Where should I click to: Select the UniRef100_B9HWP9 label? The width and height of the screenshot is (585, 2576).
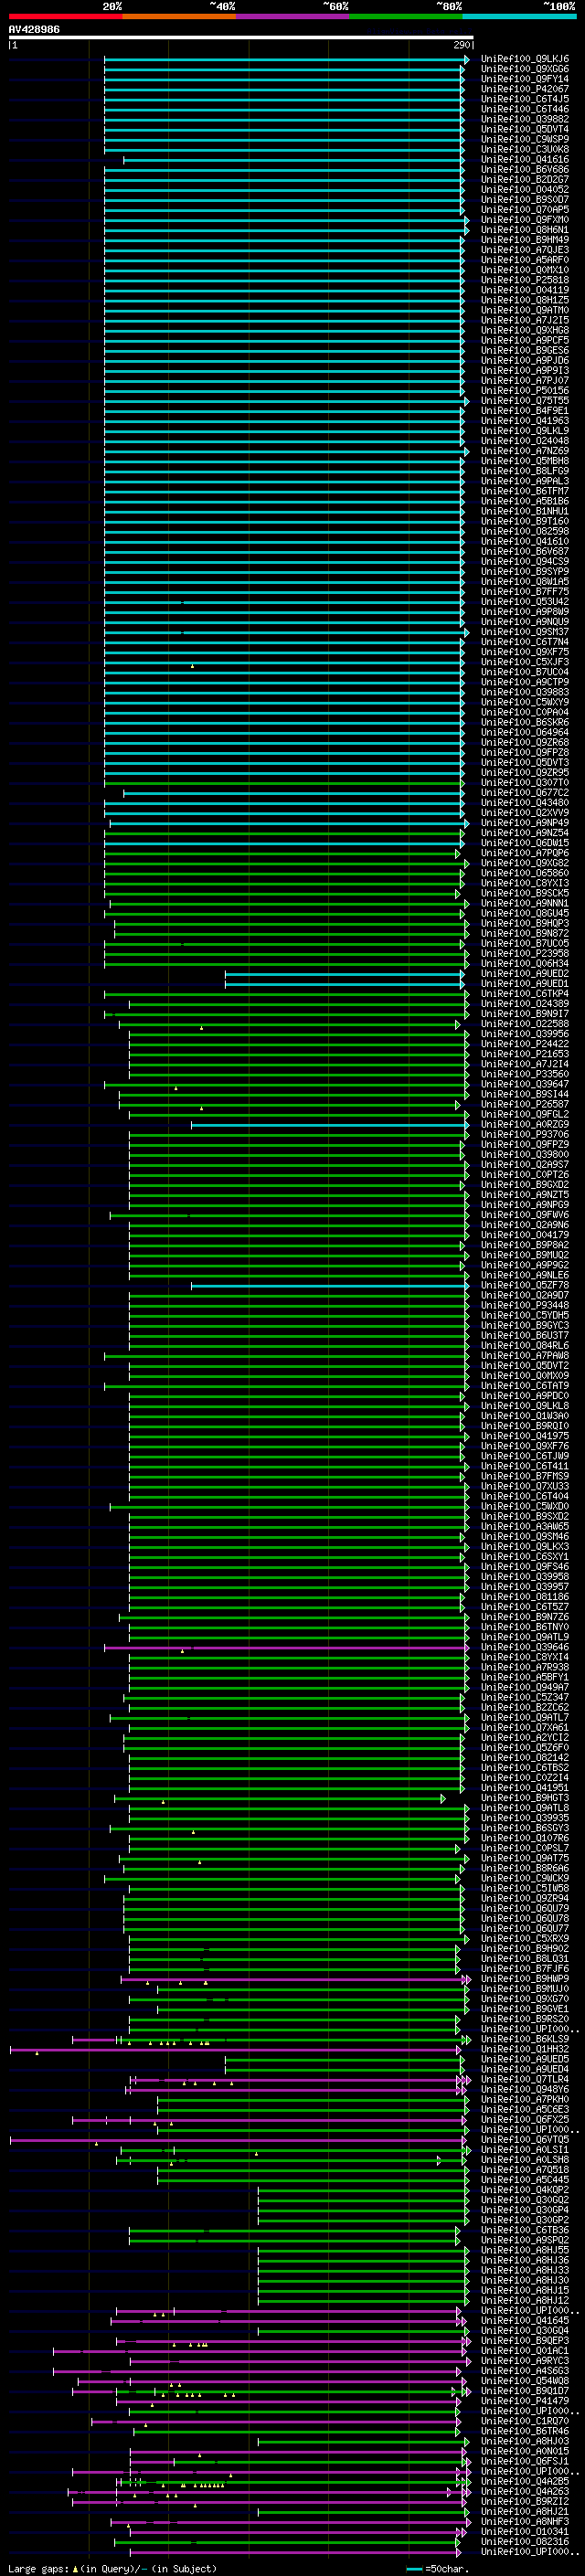pos(525,1979)
